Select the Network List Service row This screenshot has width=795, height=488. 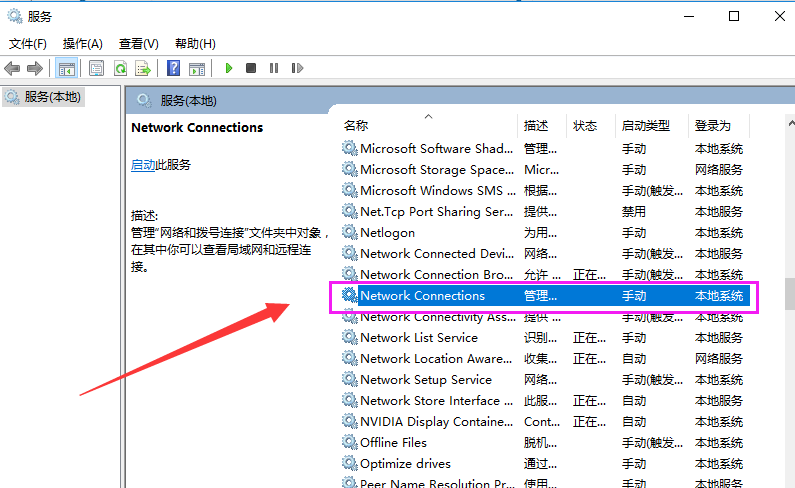pyautogui.click(x=545, y=338)
